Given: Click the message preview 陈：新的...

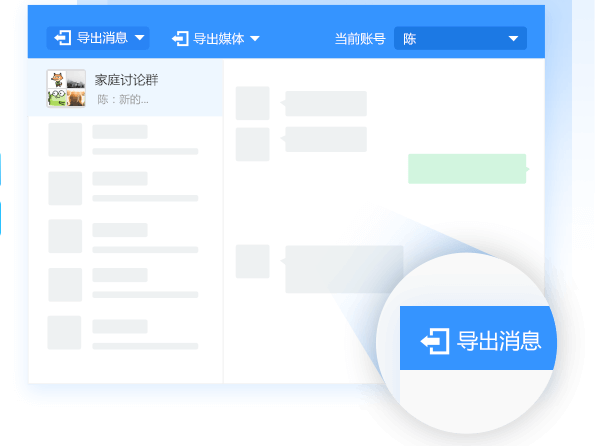Looking at the screenshot, I should coord(123,100).
